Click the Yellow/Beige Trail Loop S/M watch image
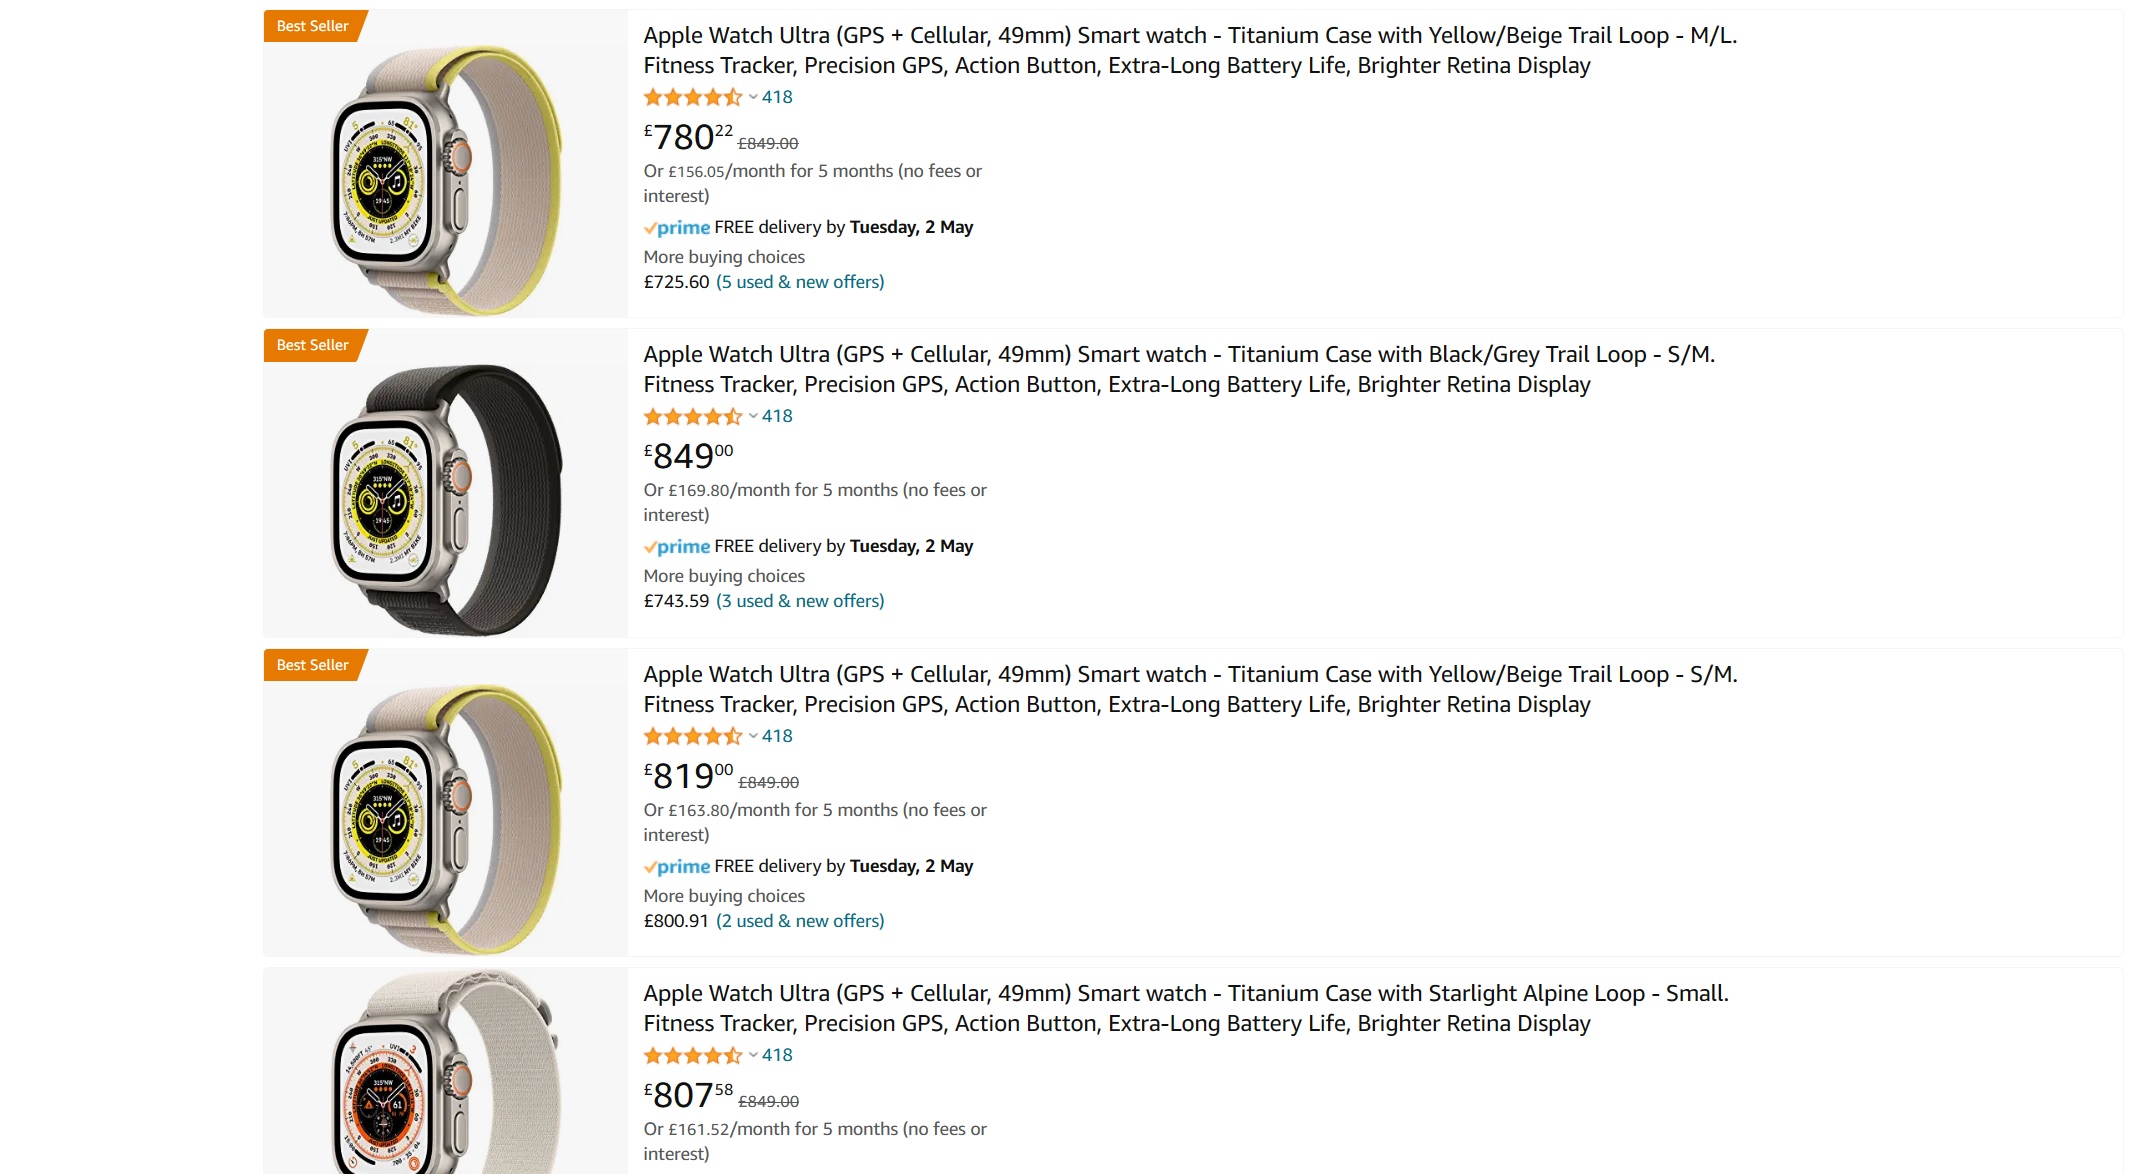 coord(445,818)
